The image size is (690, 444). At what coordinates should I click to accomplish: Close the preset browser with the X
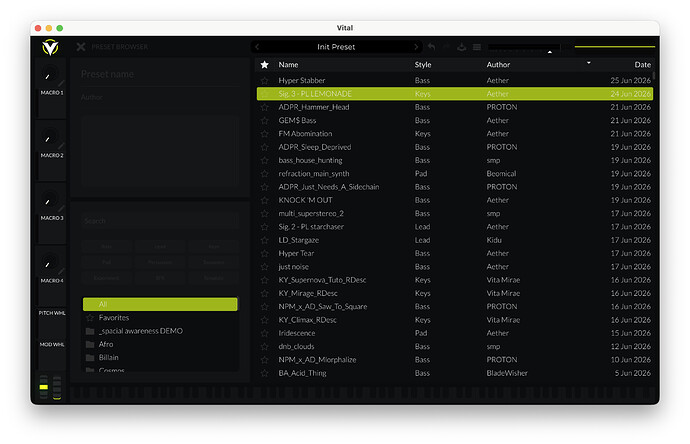[81, 47]
